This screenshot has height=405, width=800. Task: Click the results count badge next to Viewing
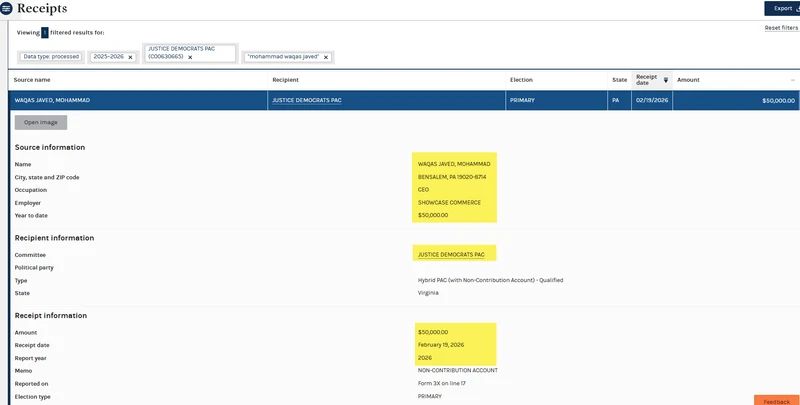[45, 33]
